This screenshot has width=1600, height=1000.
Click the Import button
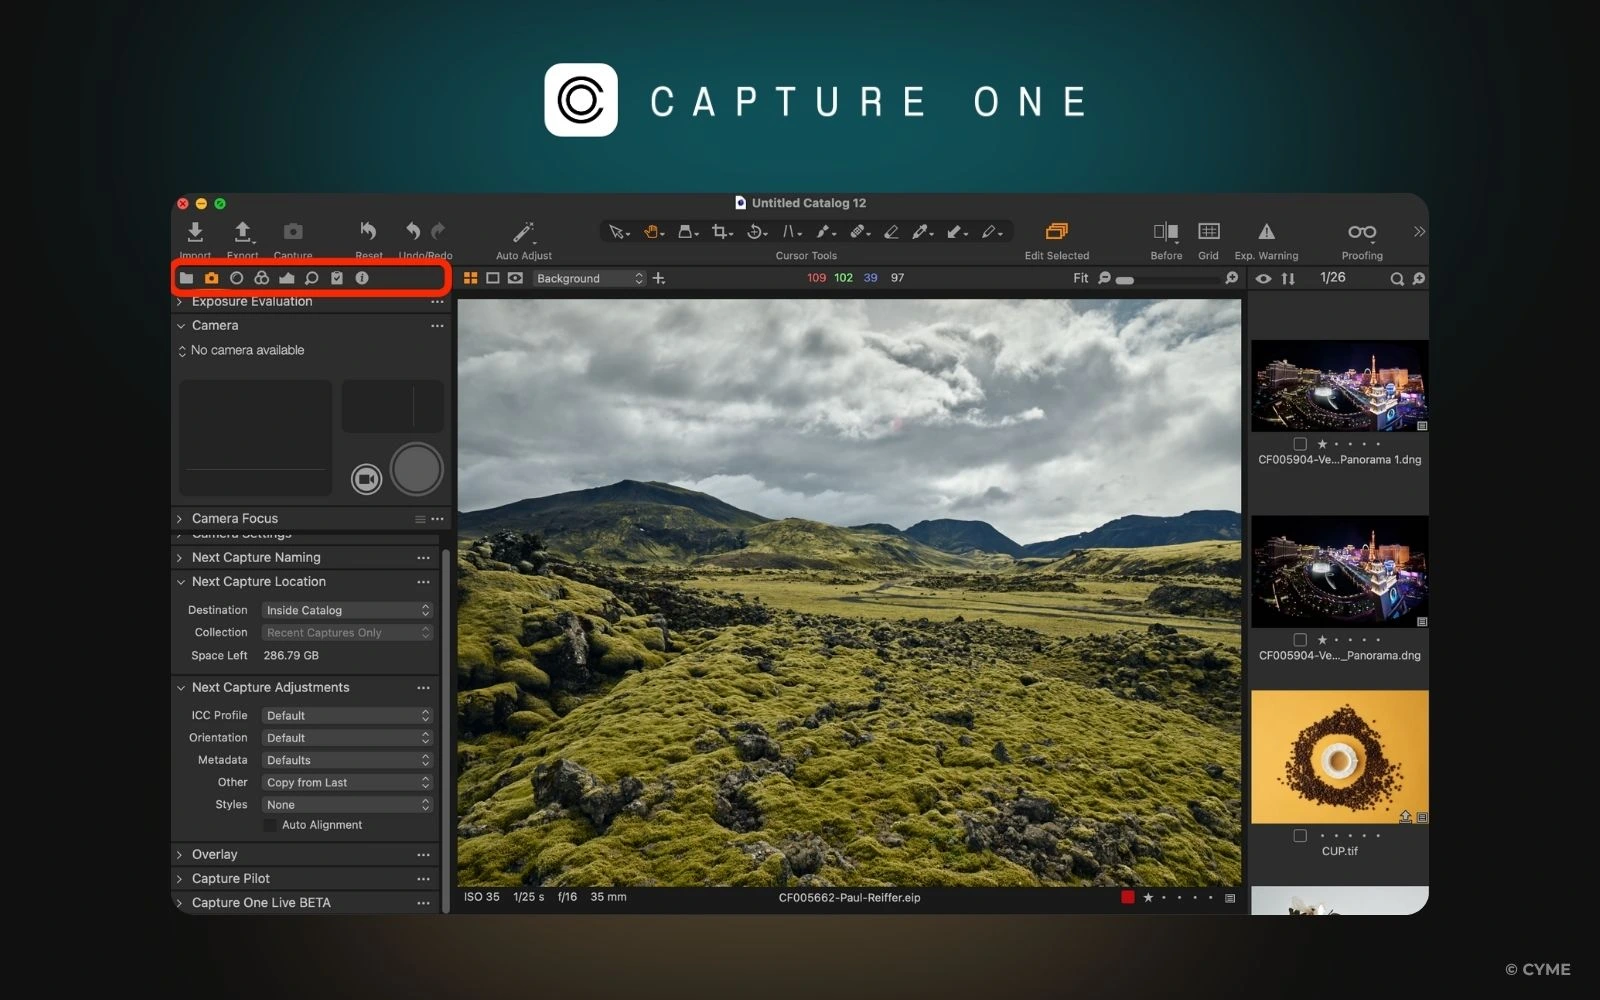click(x=195, y=232)
